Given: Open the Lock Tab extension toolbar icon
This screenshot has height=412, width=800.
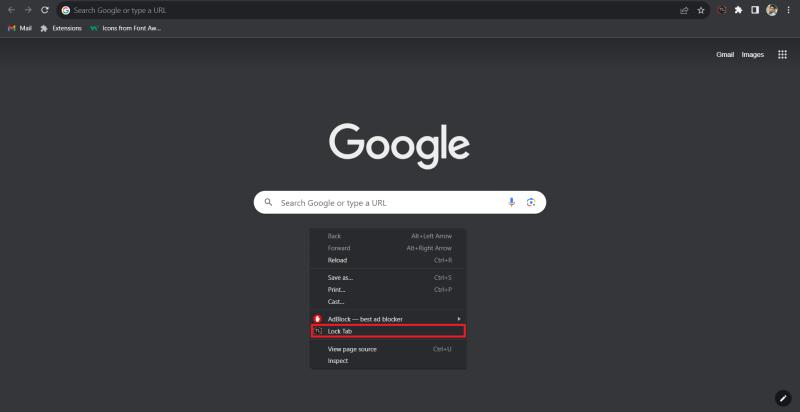Looking at the screenshot, I should 721,10.
